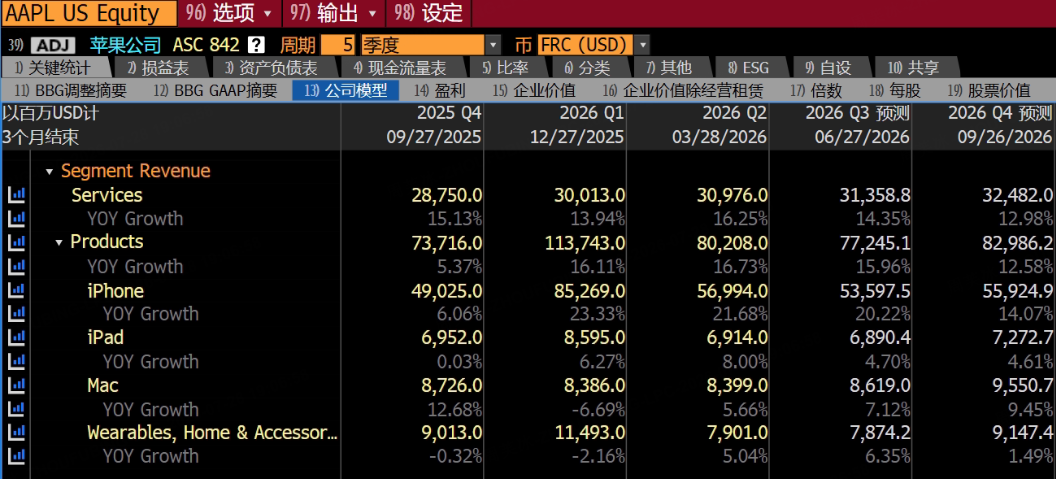
Task: Open the 选项 options menu
Action: (x=230, y=13)
